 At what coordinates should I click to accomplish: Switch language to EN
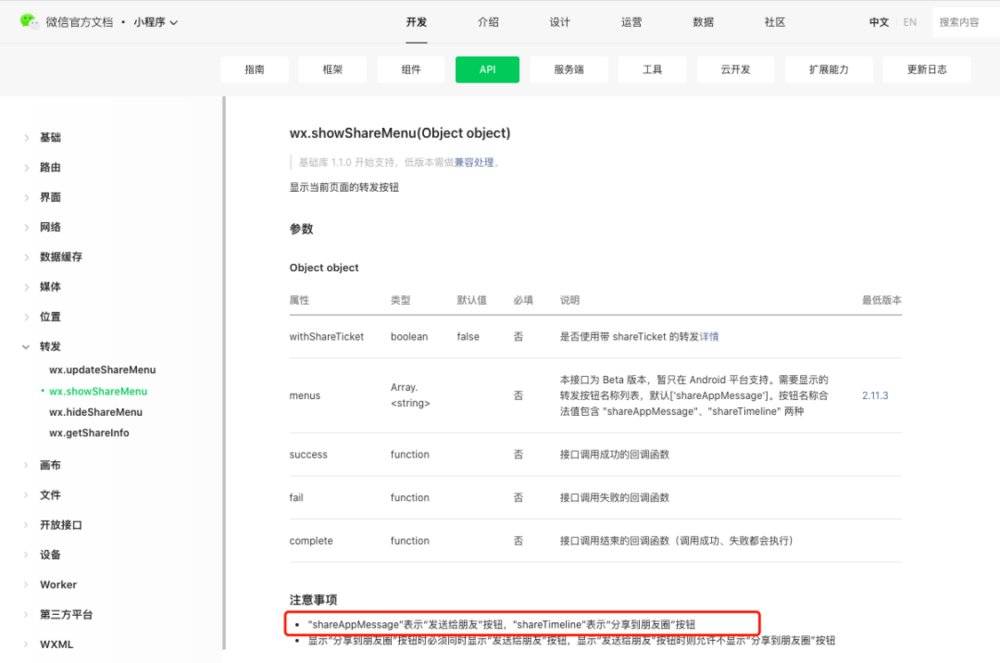(x=910, y=21)
